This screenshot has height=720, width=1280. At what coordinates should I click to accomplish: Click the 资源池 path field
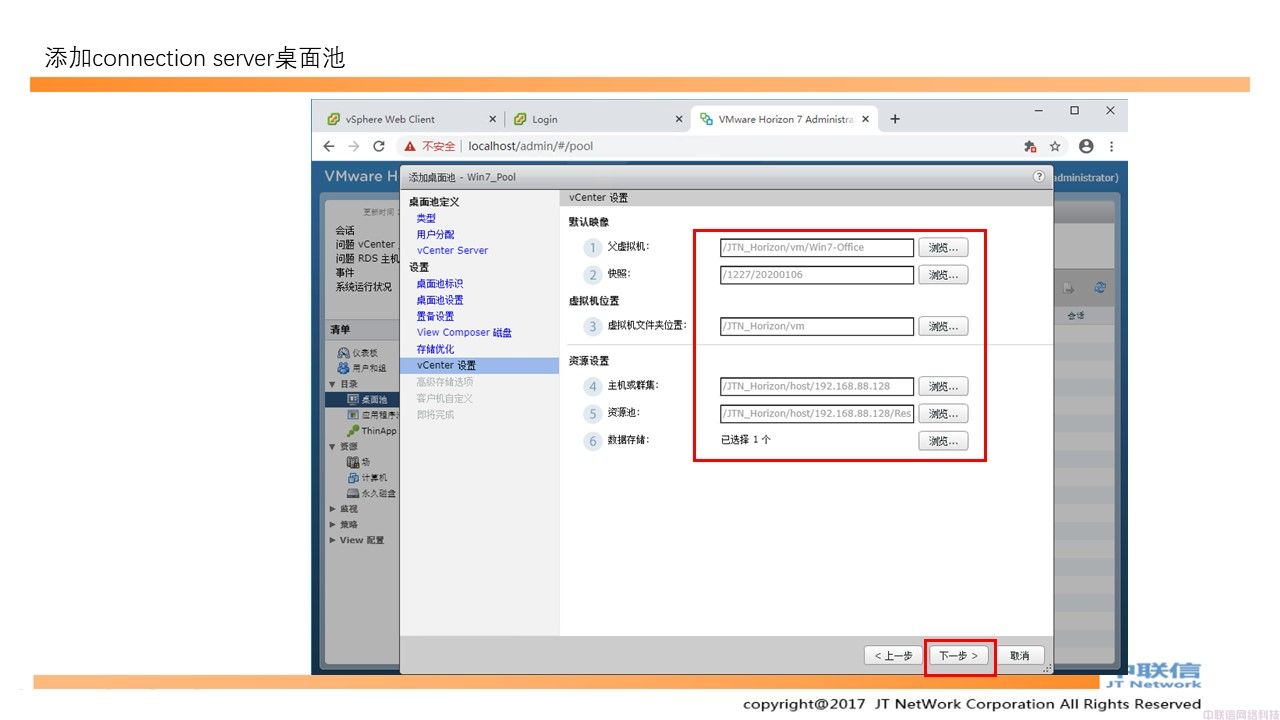pyautogui.click(x=816, y=413)
